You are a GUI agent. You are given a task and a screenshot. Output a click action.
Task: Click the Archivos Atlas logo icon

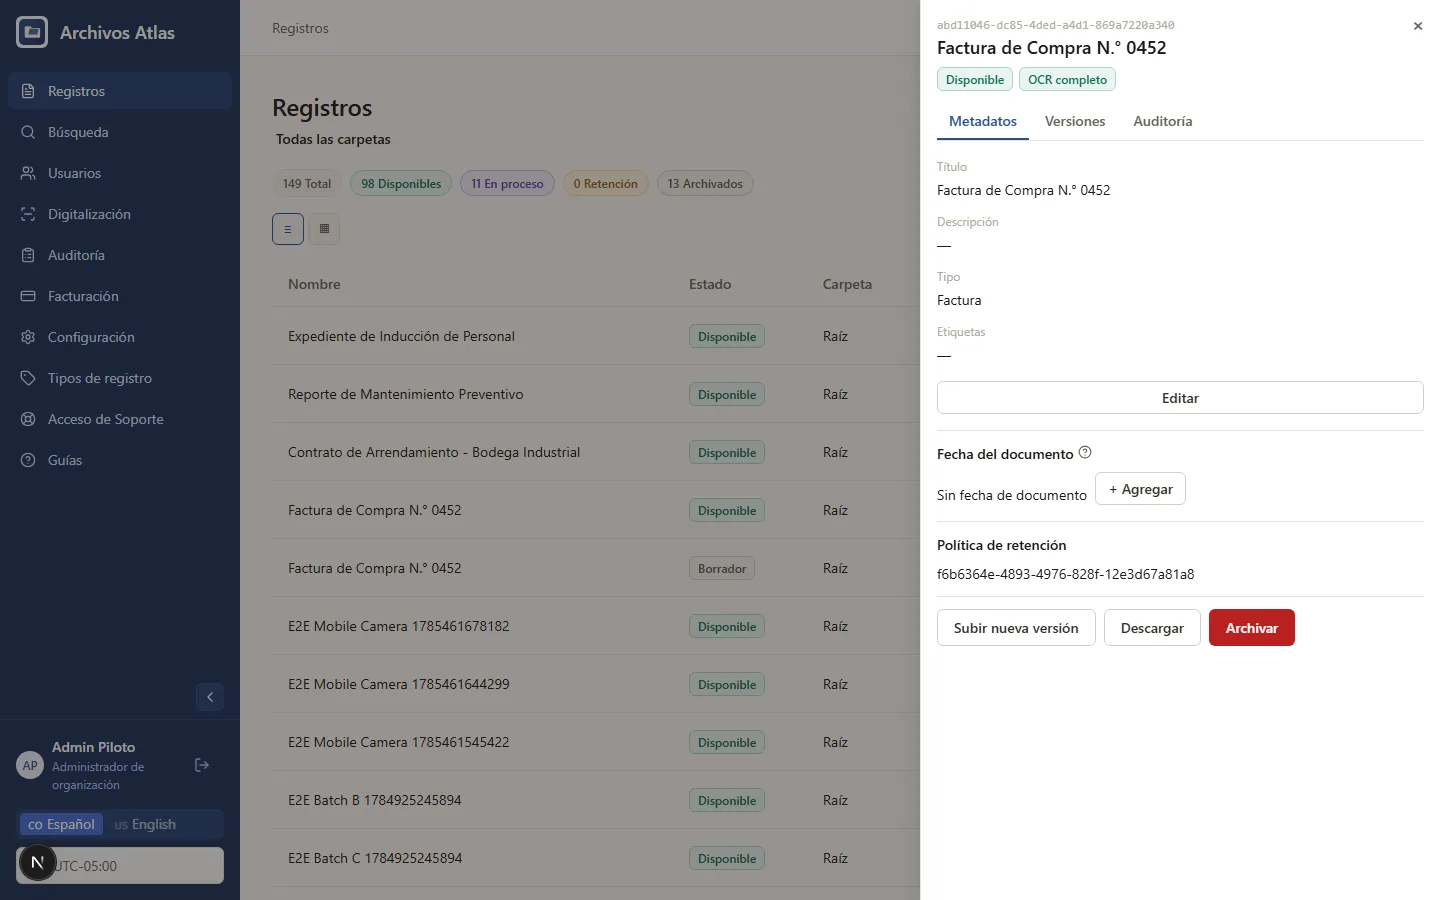tap(32, 32)
